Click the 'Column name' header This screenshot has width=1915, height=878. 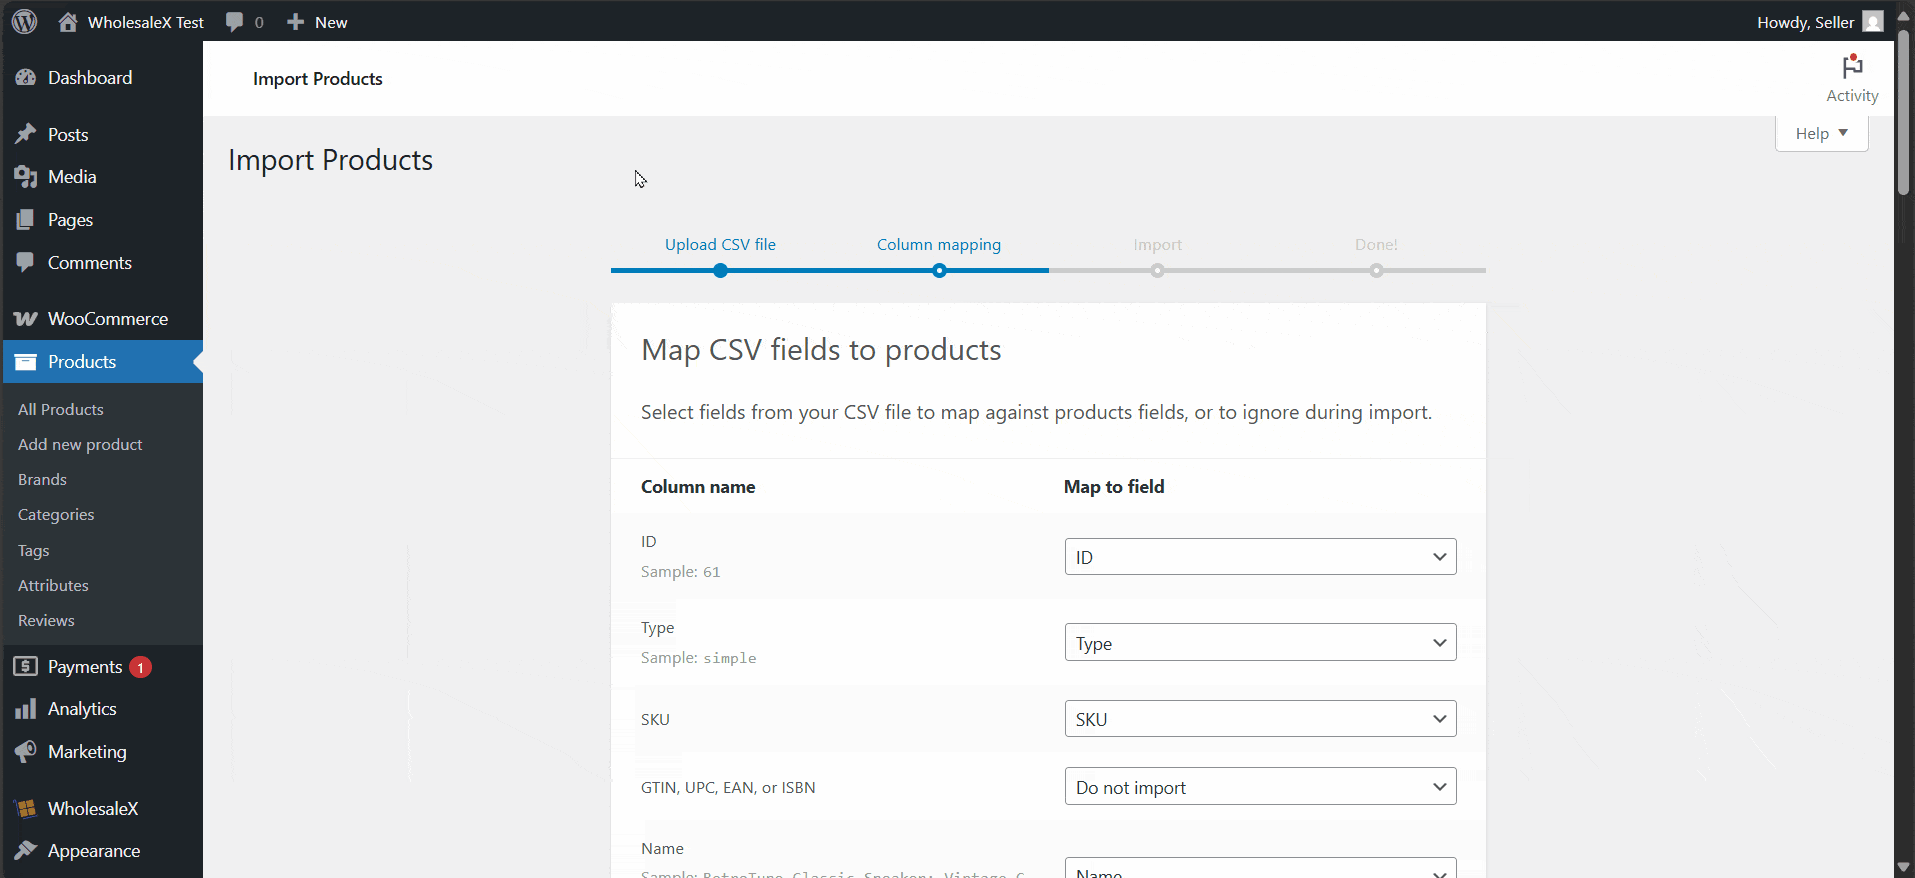click(698, 487)
